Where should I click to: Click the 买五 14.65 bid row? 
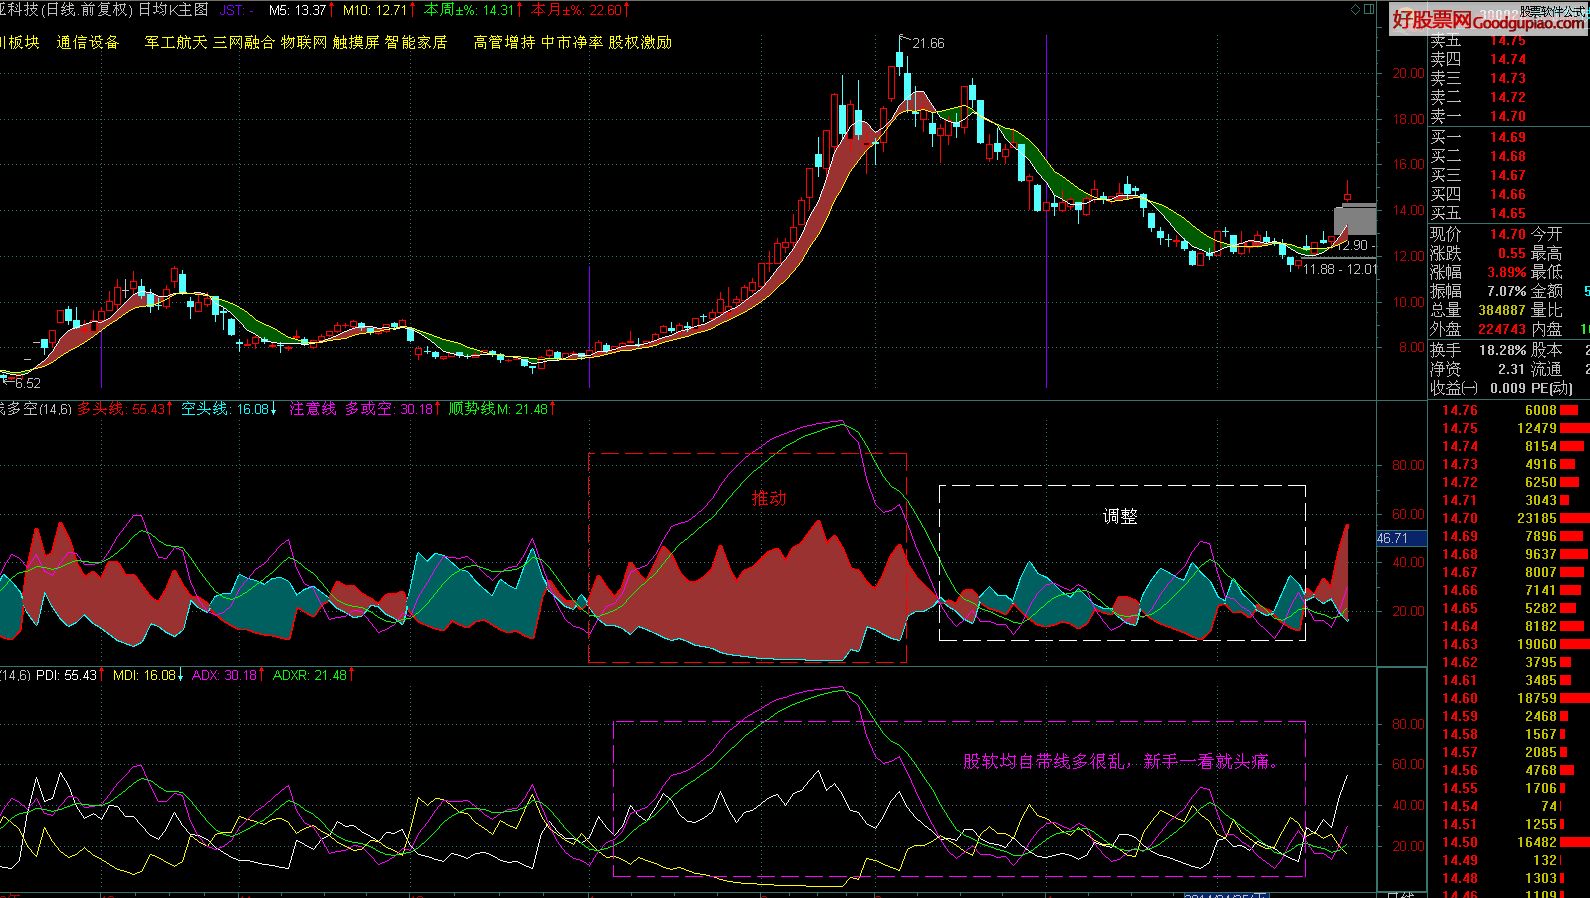coord(1478,213)
